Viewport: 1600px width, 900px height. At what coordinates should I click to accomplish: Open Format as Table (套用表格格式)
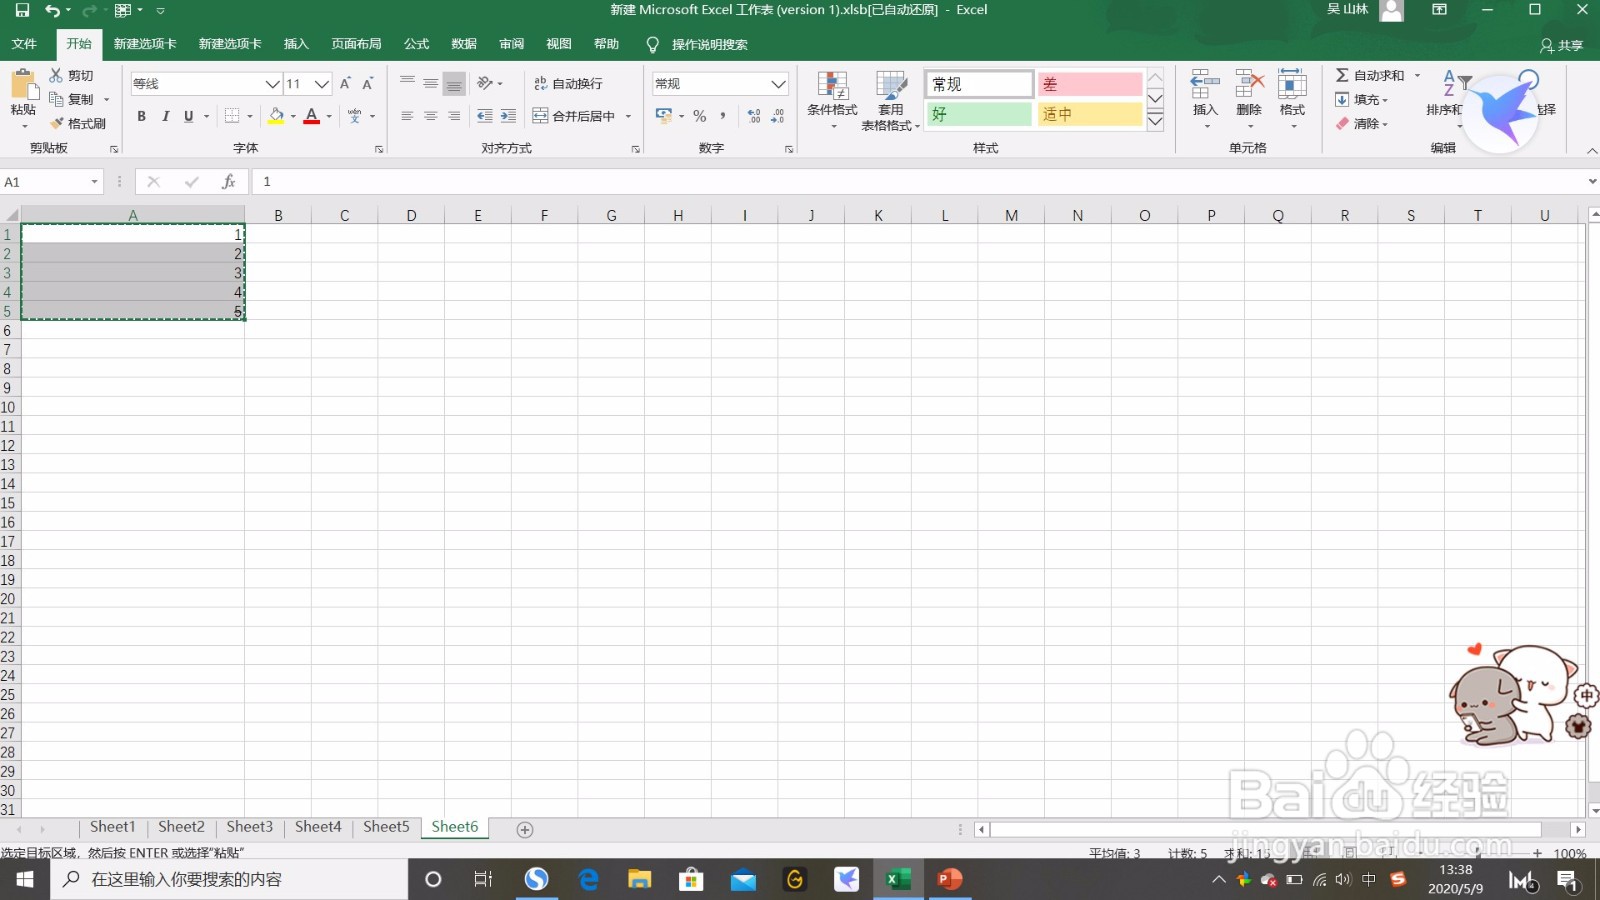[891, 99]
